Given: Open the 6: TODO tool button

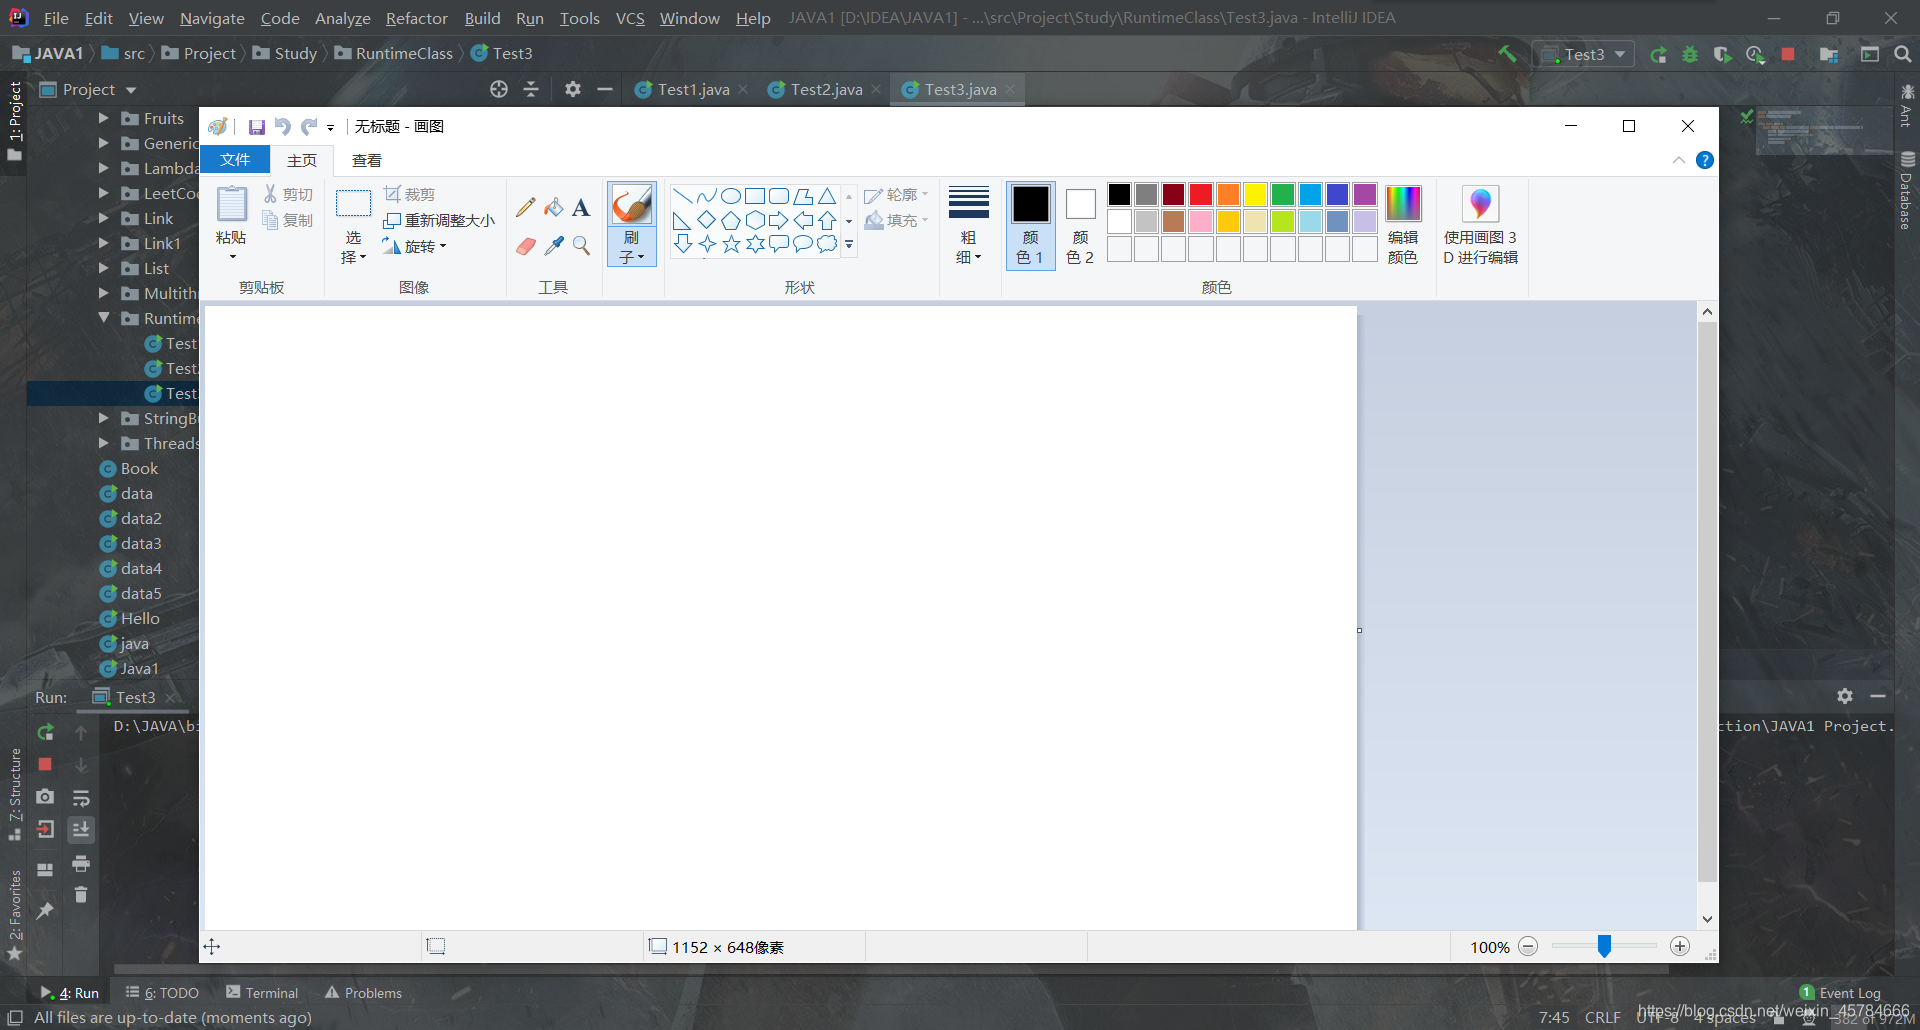Looking at the screenshot, I should coord(162,992).
